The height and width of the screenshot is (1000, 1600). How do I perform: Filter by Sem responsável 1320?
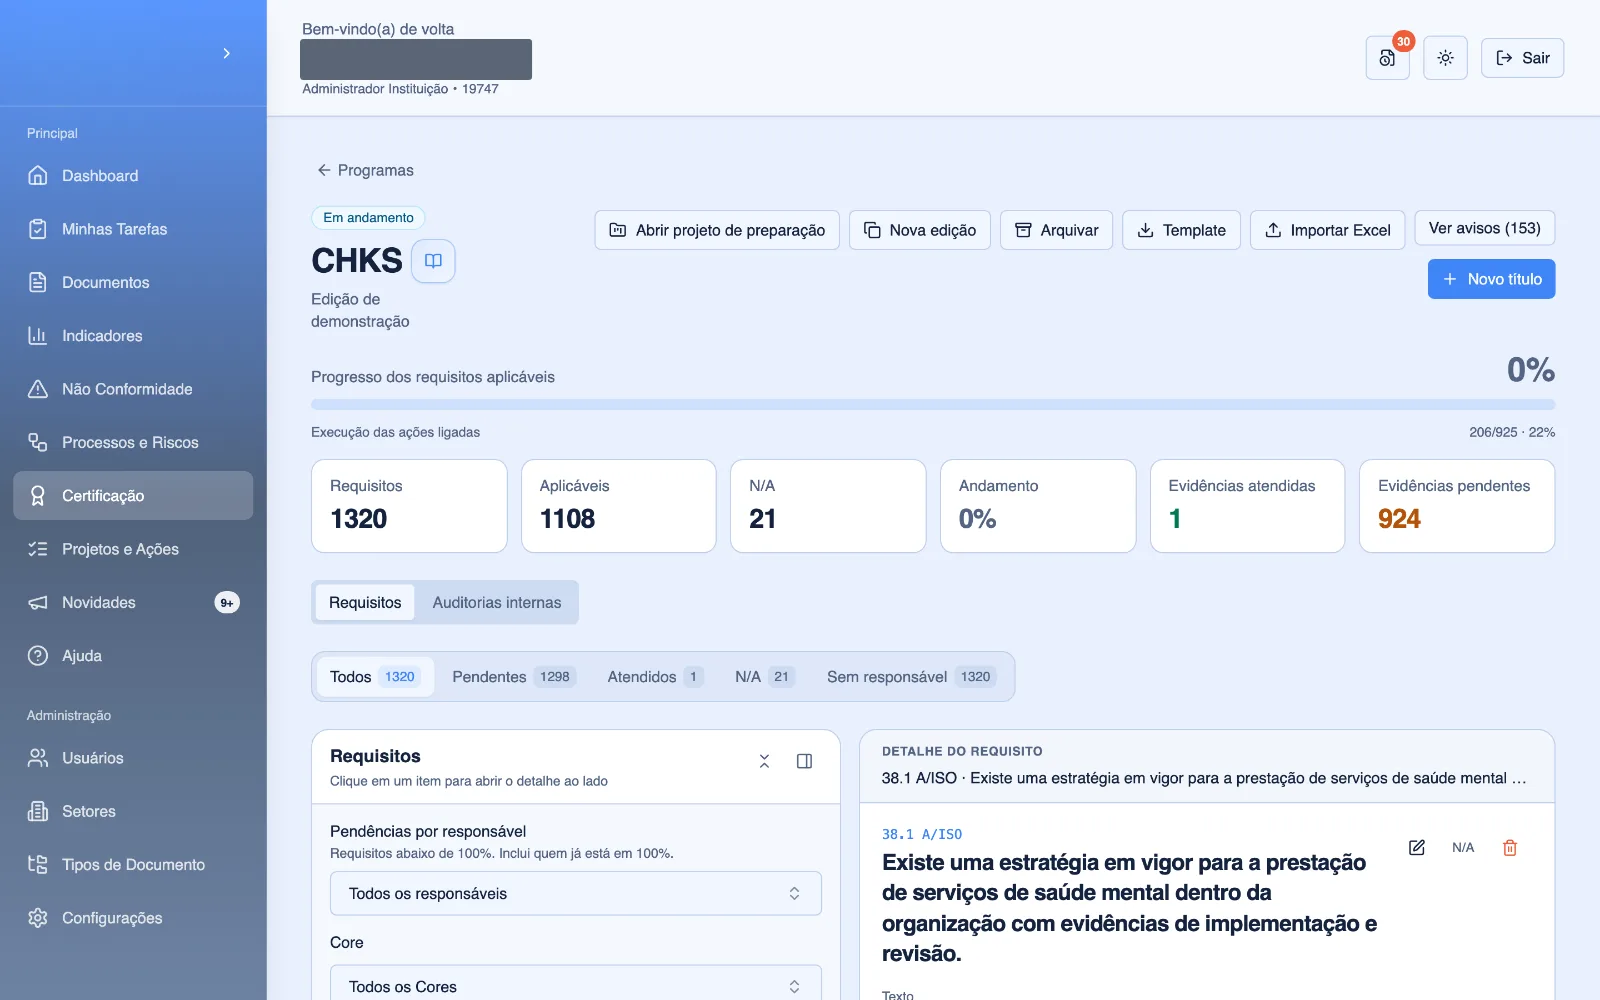(x=910, y=677)
